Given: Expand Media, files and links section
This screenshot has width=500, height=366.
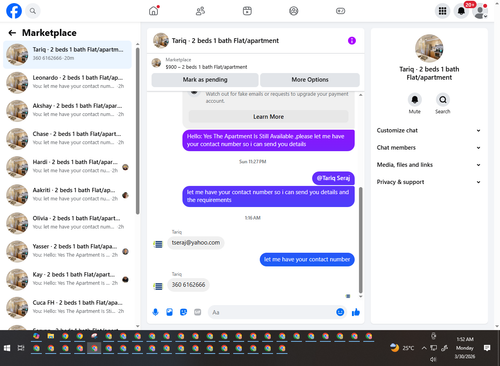Looking at the screenshot, I should point(429,165).
